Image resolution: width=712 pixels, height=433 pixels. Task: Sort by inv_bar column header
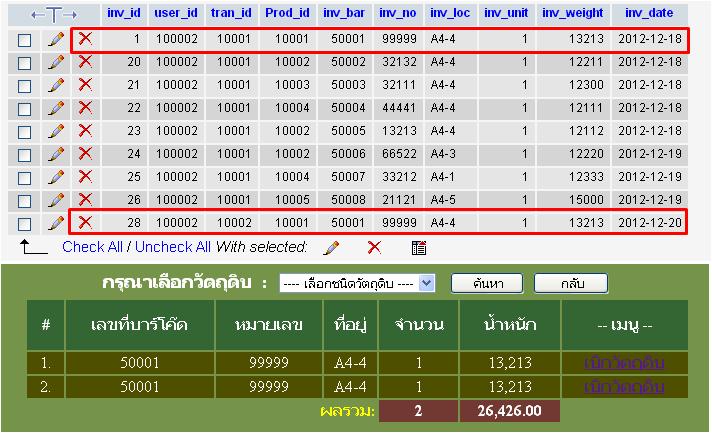[x=344, y=13]
